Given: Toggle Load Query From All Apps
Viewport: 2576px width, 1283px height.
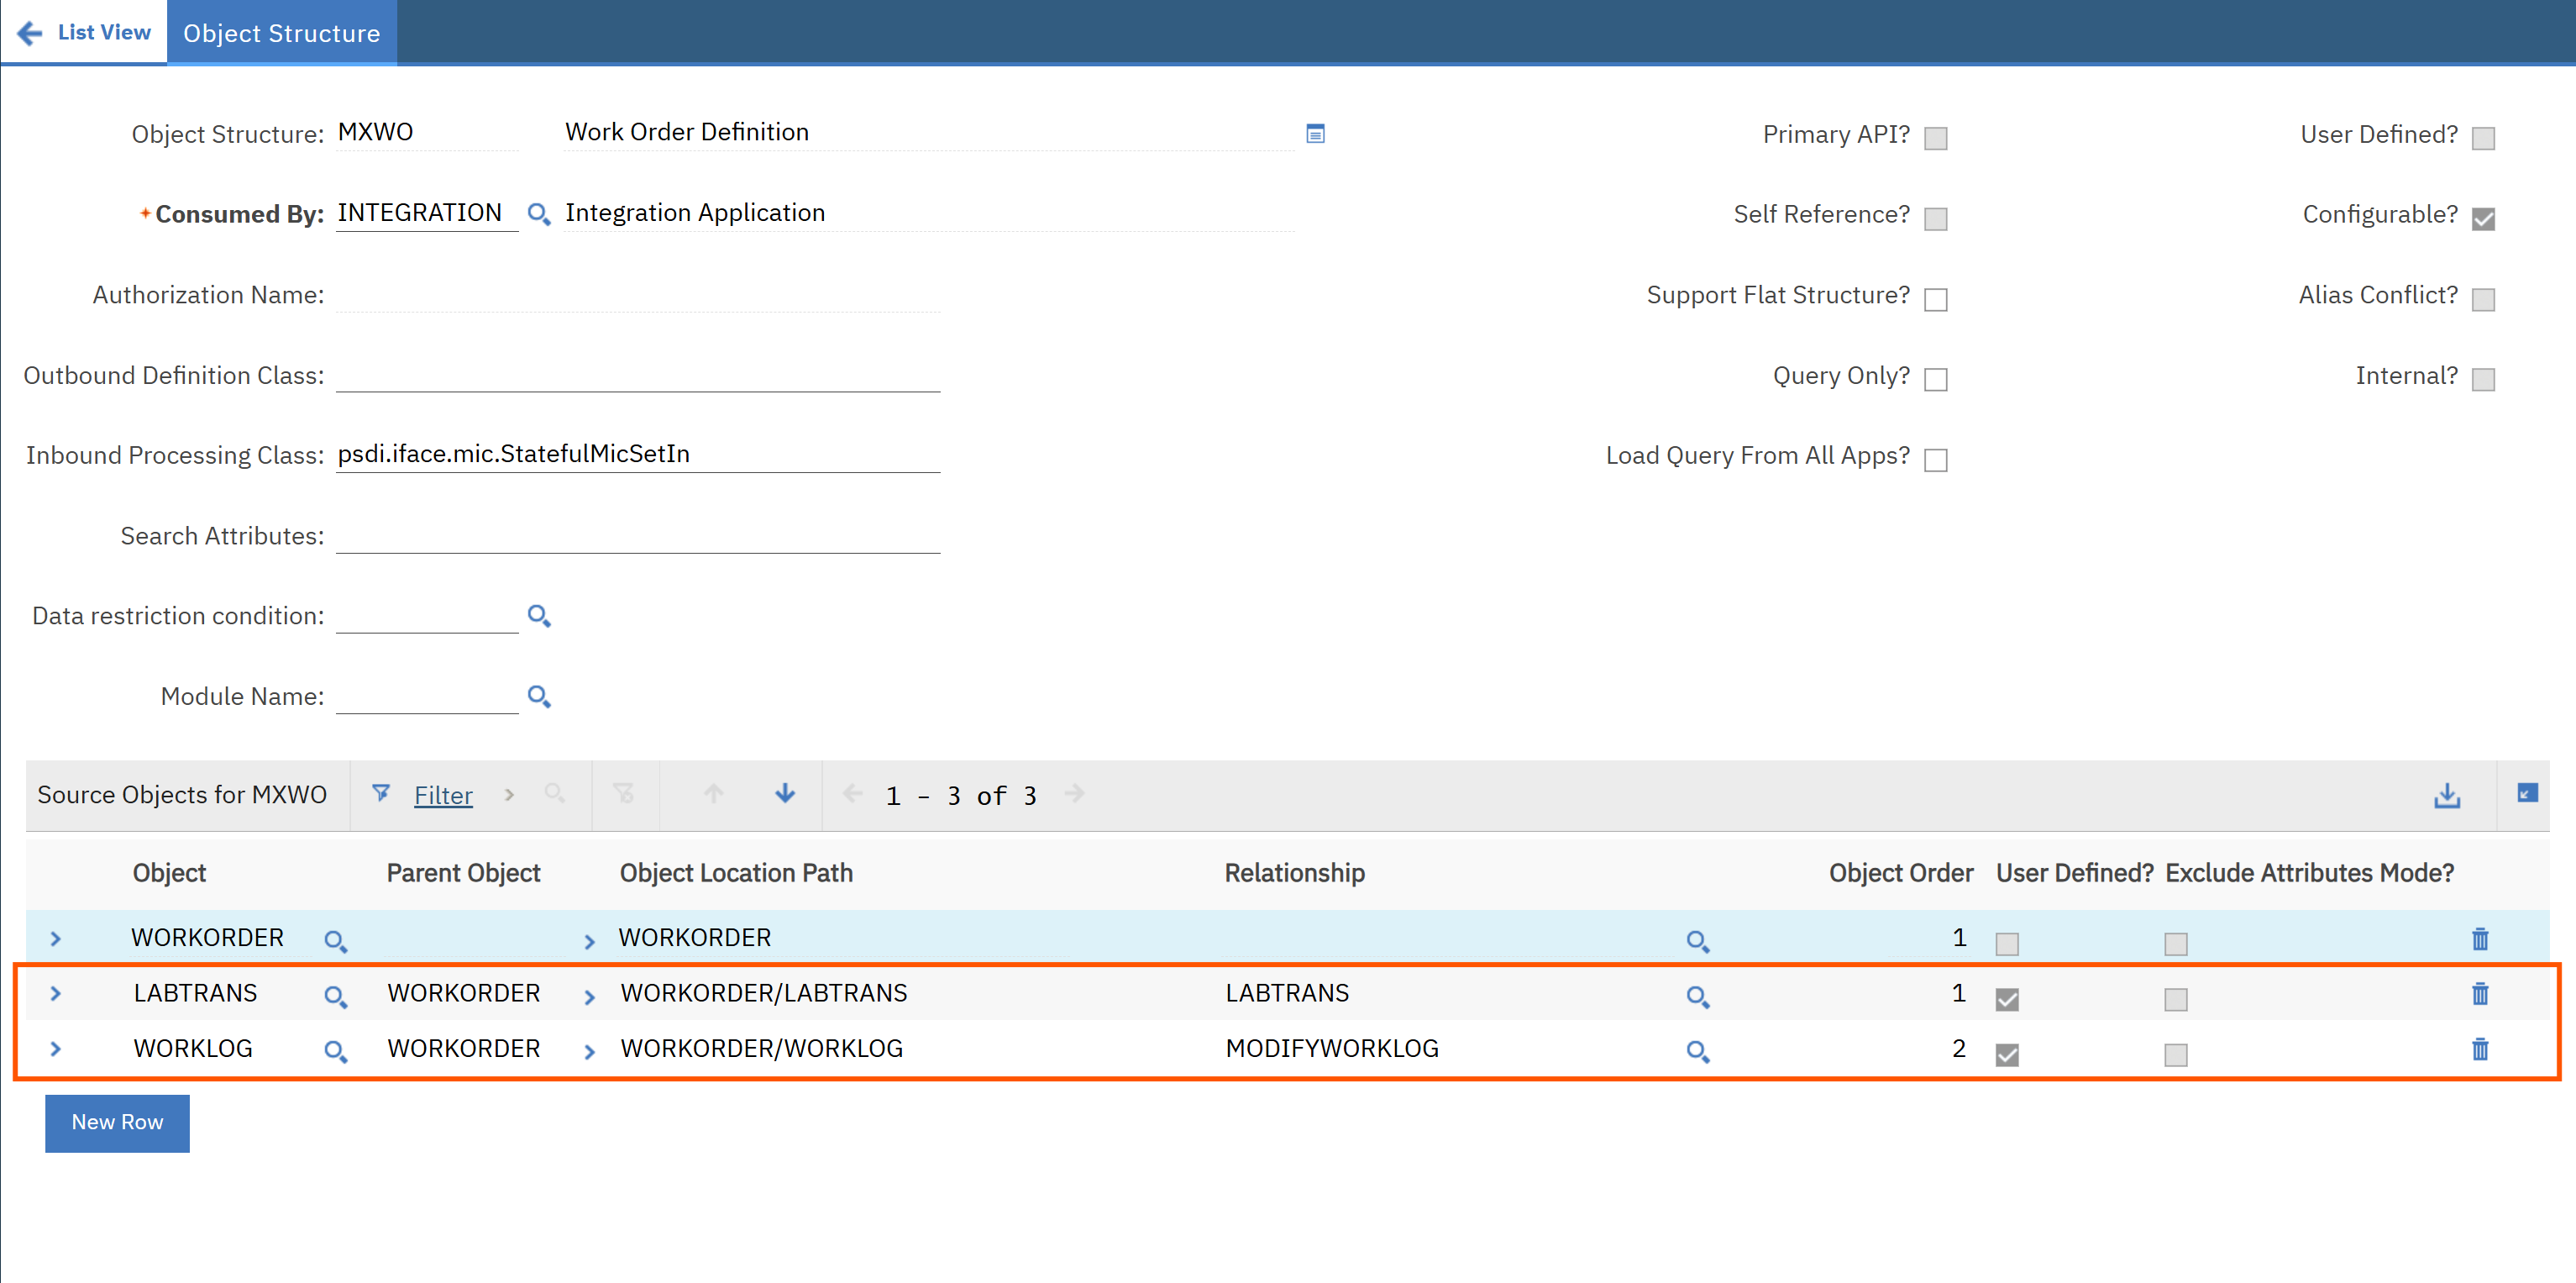Looking at the screenshot, I should click(1935, 459).
